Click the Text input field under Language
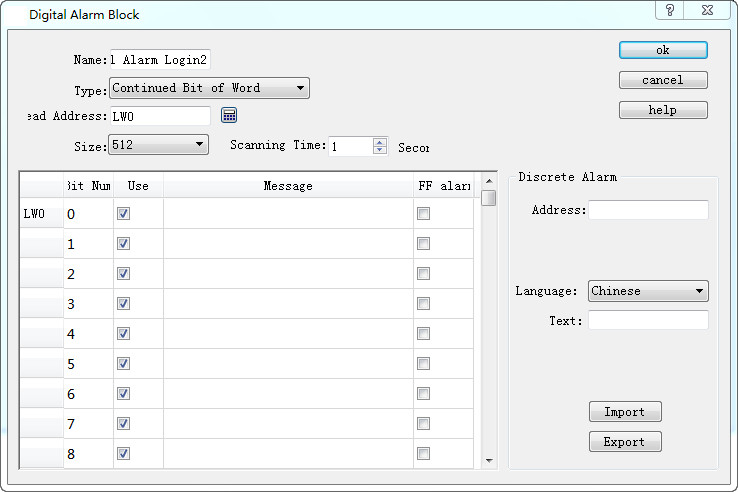 pos(648,320)
